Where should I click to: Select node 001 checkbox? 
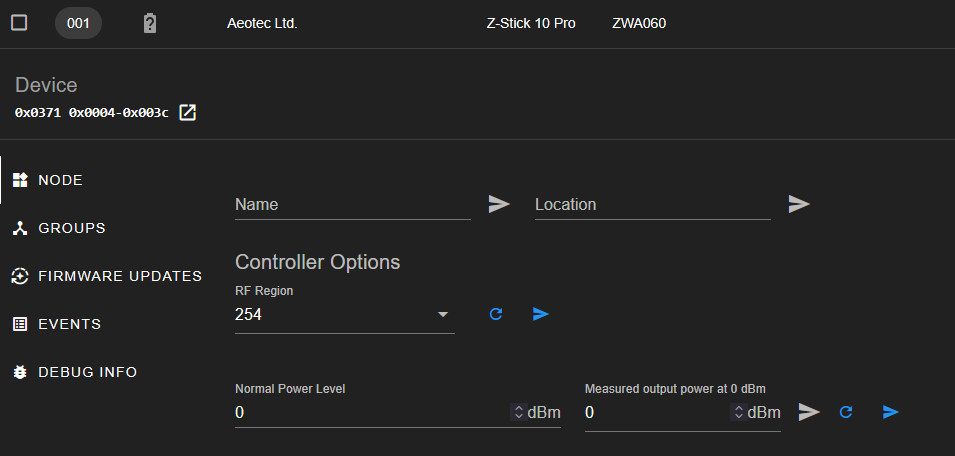19,23
